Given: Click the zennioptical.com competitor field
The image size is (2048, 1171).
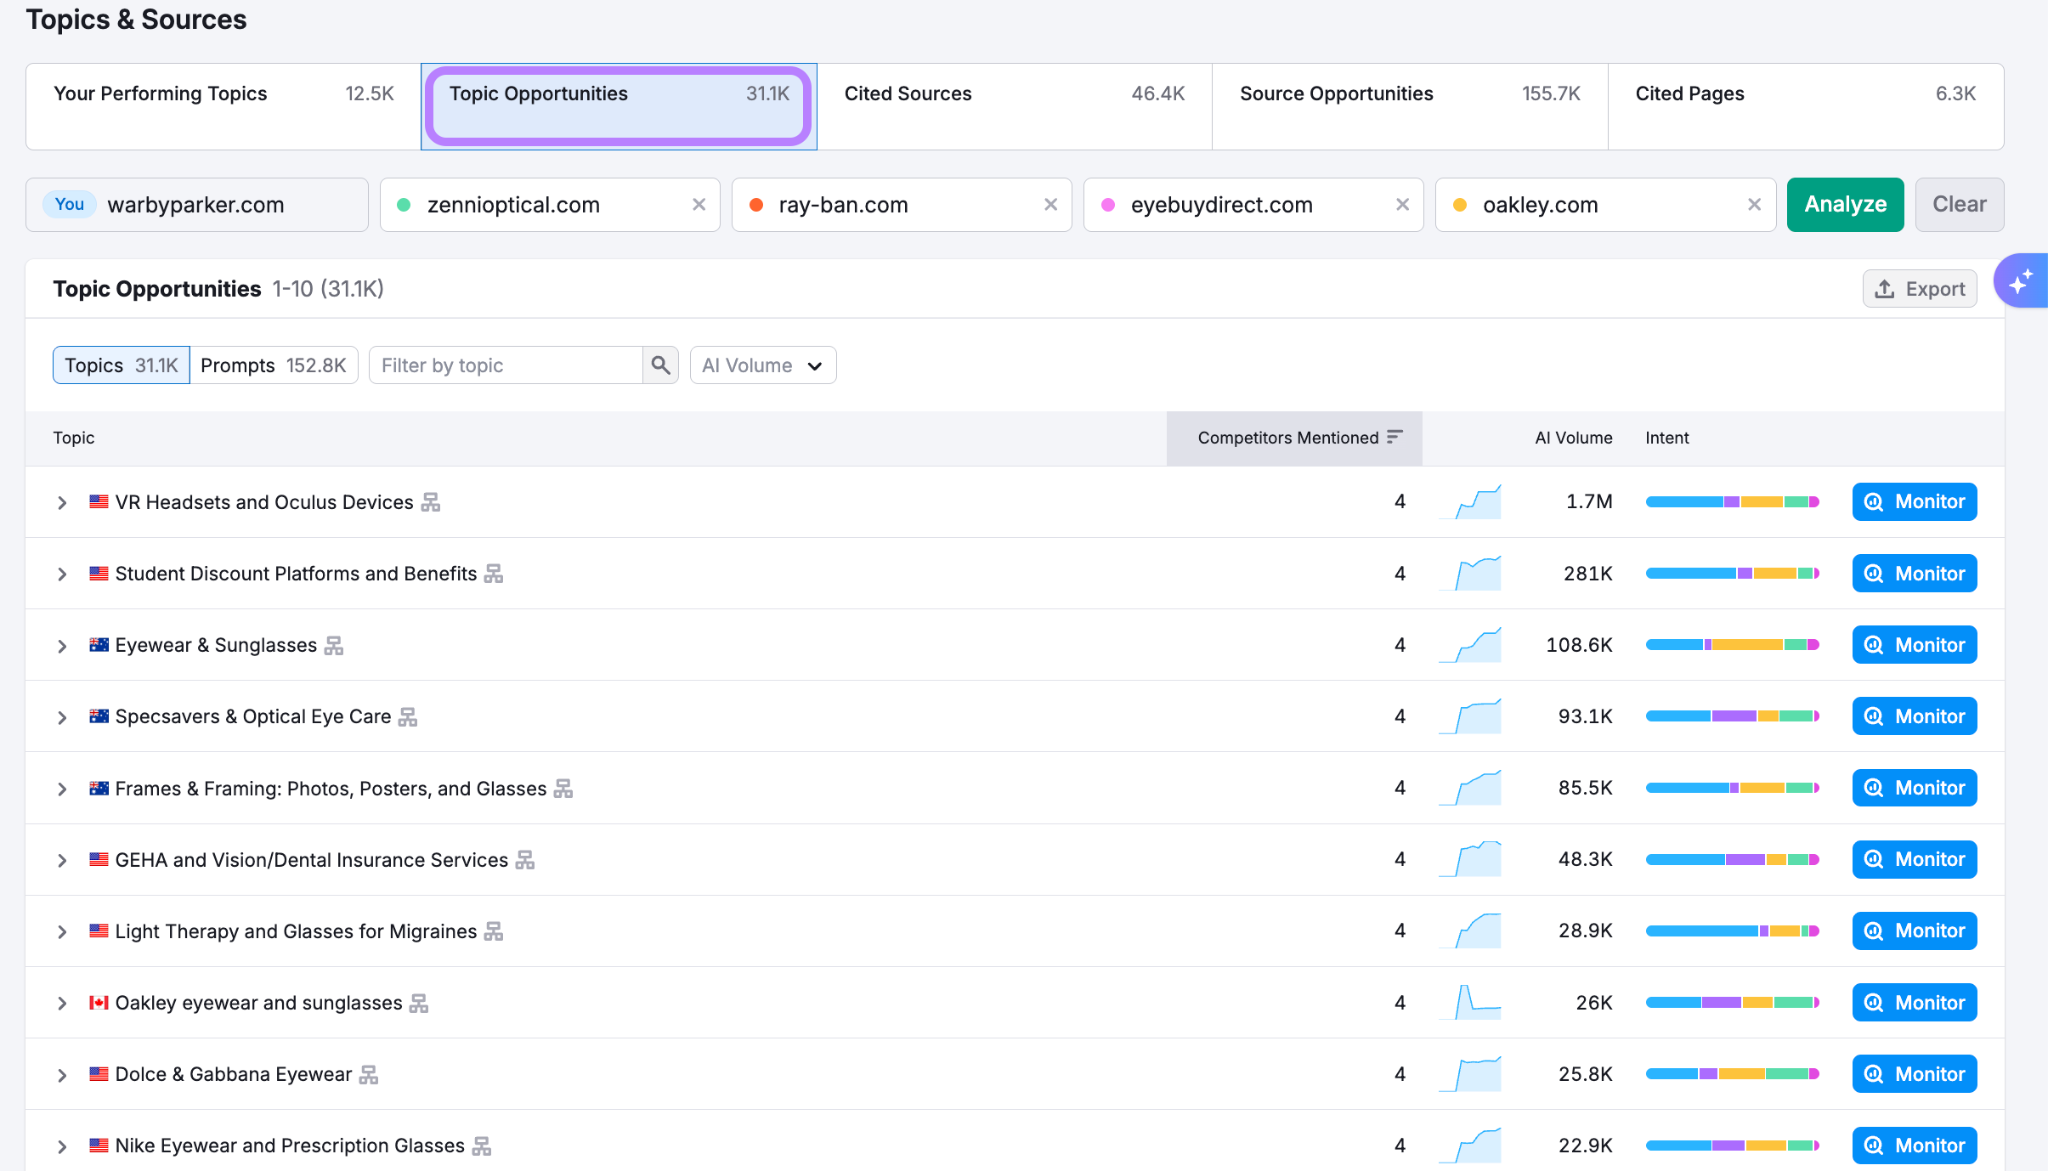Looking at the screenshot, I should coord(550,205).
